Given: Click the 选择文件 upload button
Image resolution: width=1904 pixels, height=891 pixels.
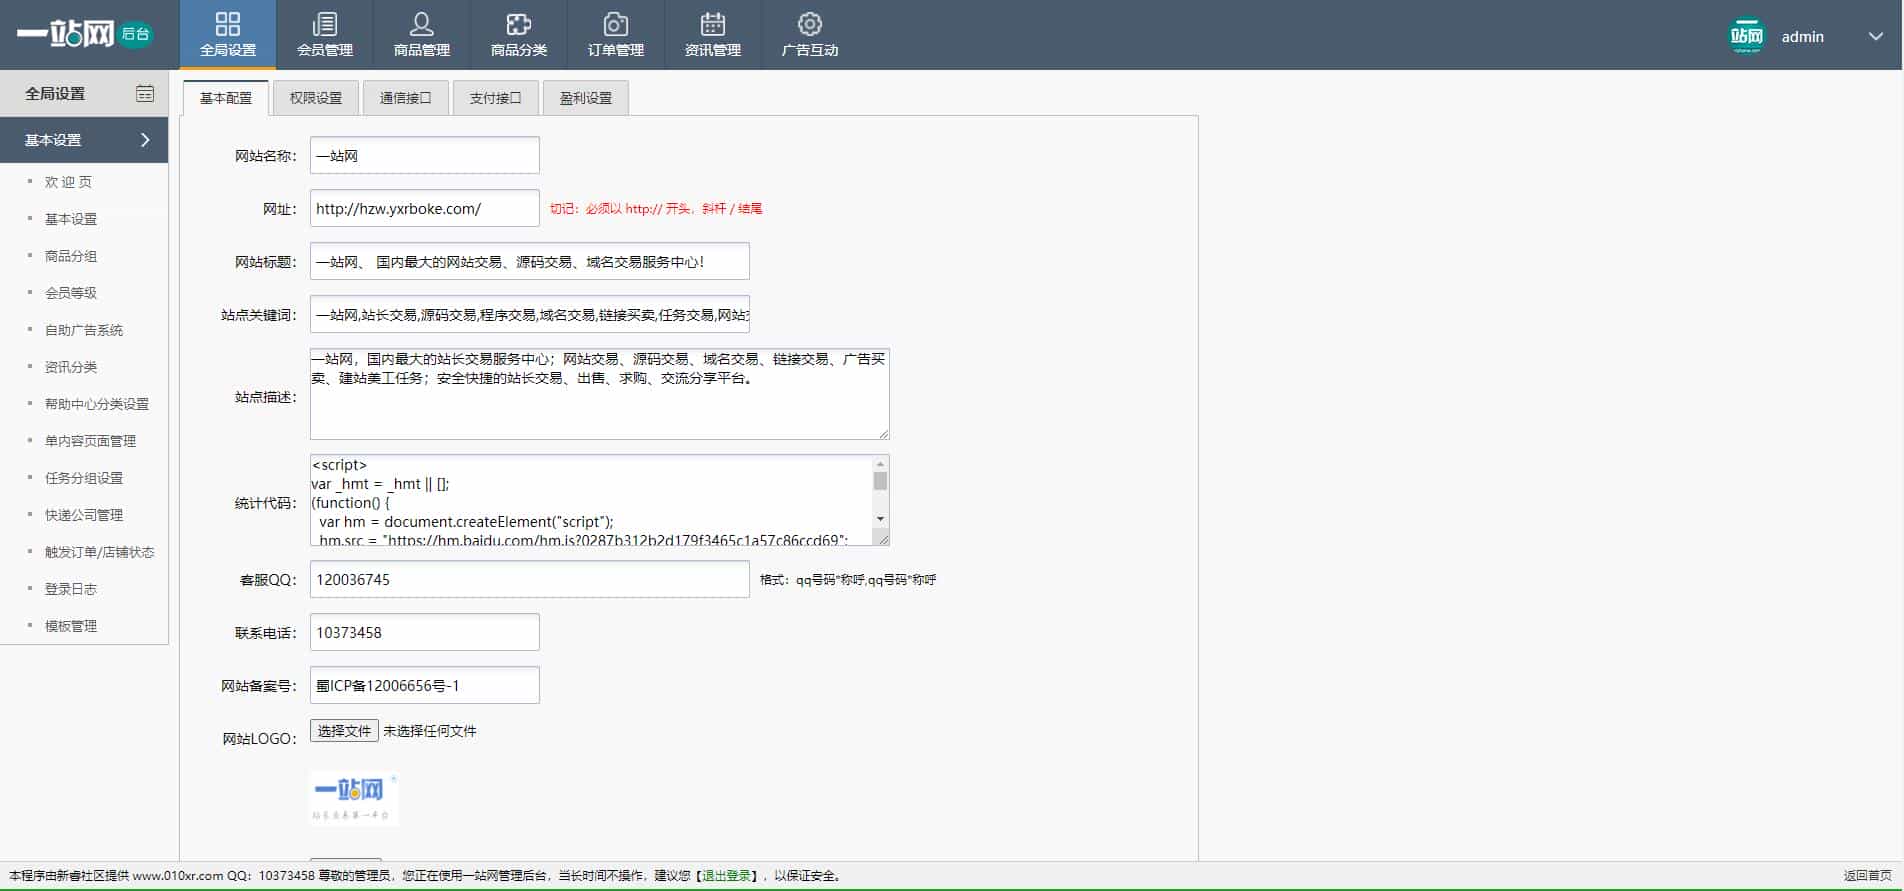Looking at the screenshot, I should pyautogui.click(x=344, y=731).
